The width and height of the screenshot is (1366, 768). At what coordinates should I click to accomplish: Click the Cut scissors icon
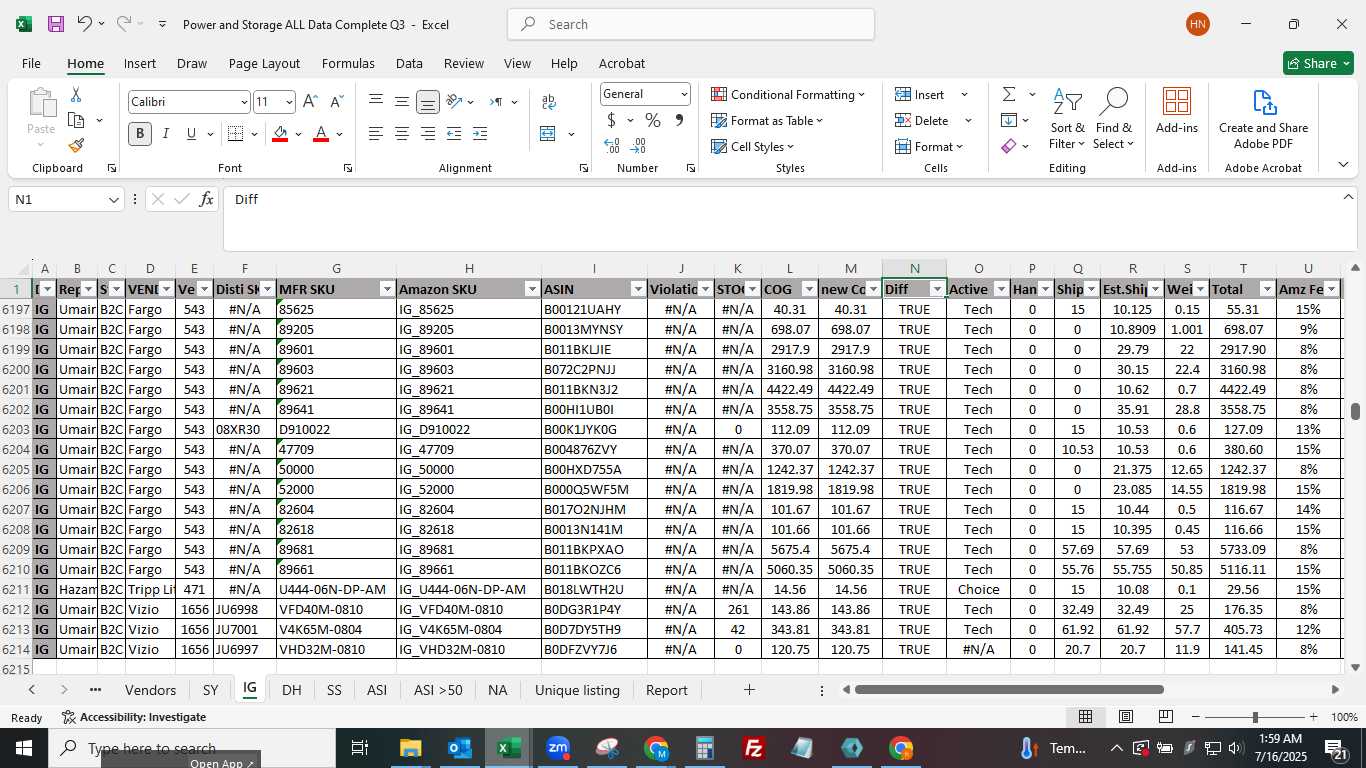point(76,95)
